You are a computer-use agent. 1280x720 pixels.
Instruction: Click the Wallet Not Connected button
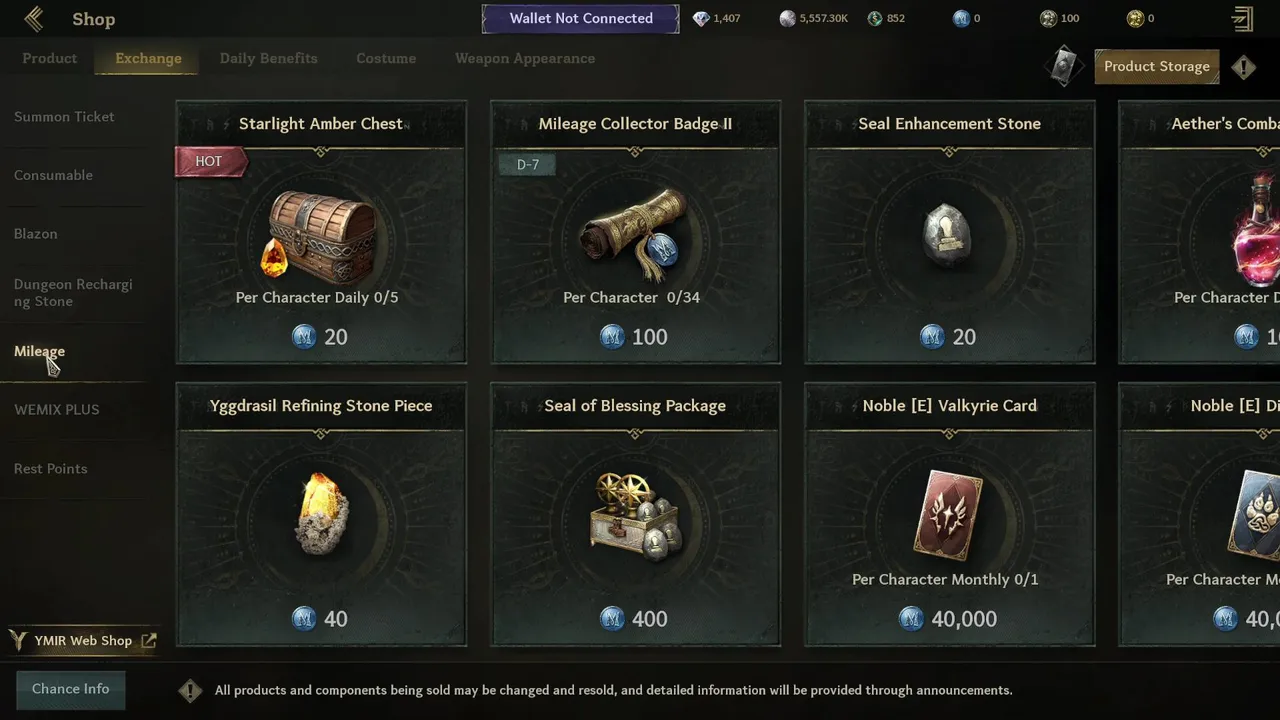point(581,19)
